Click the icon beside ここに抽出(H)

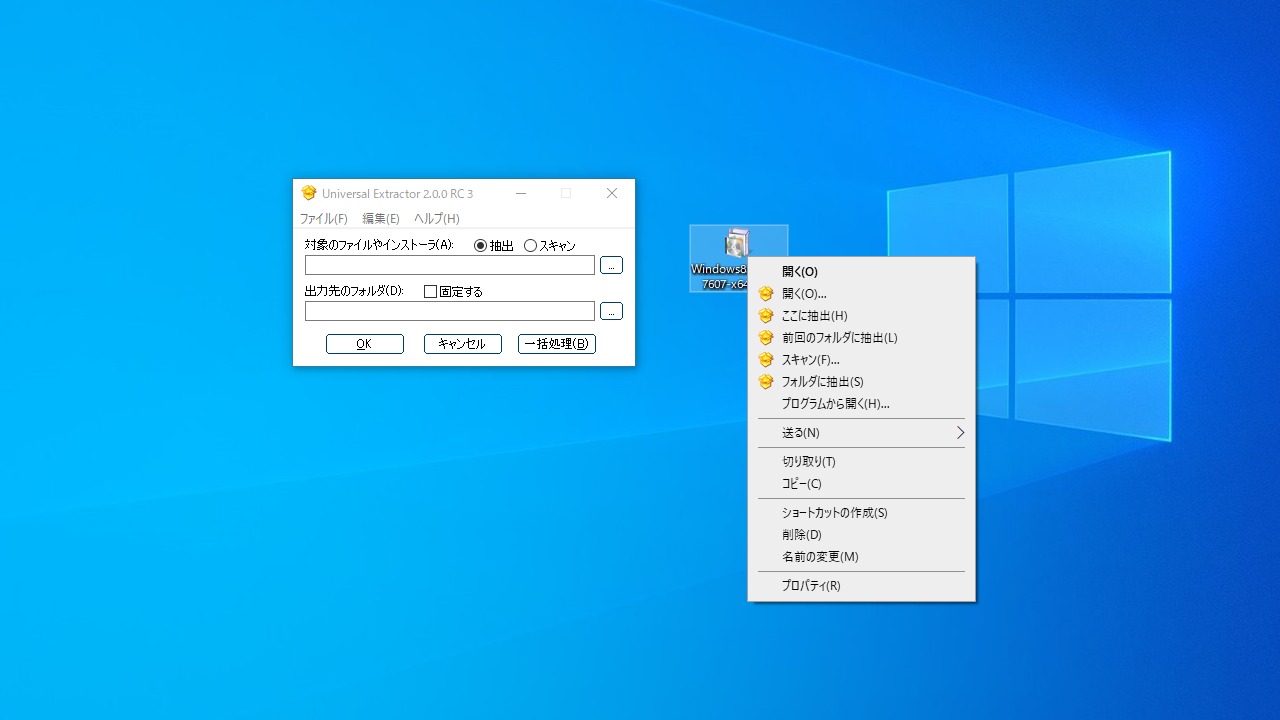click(x=766, y=316)
